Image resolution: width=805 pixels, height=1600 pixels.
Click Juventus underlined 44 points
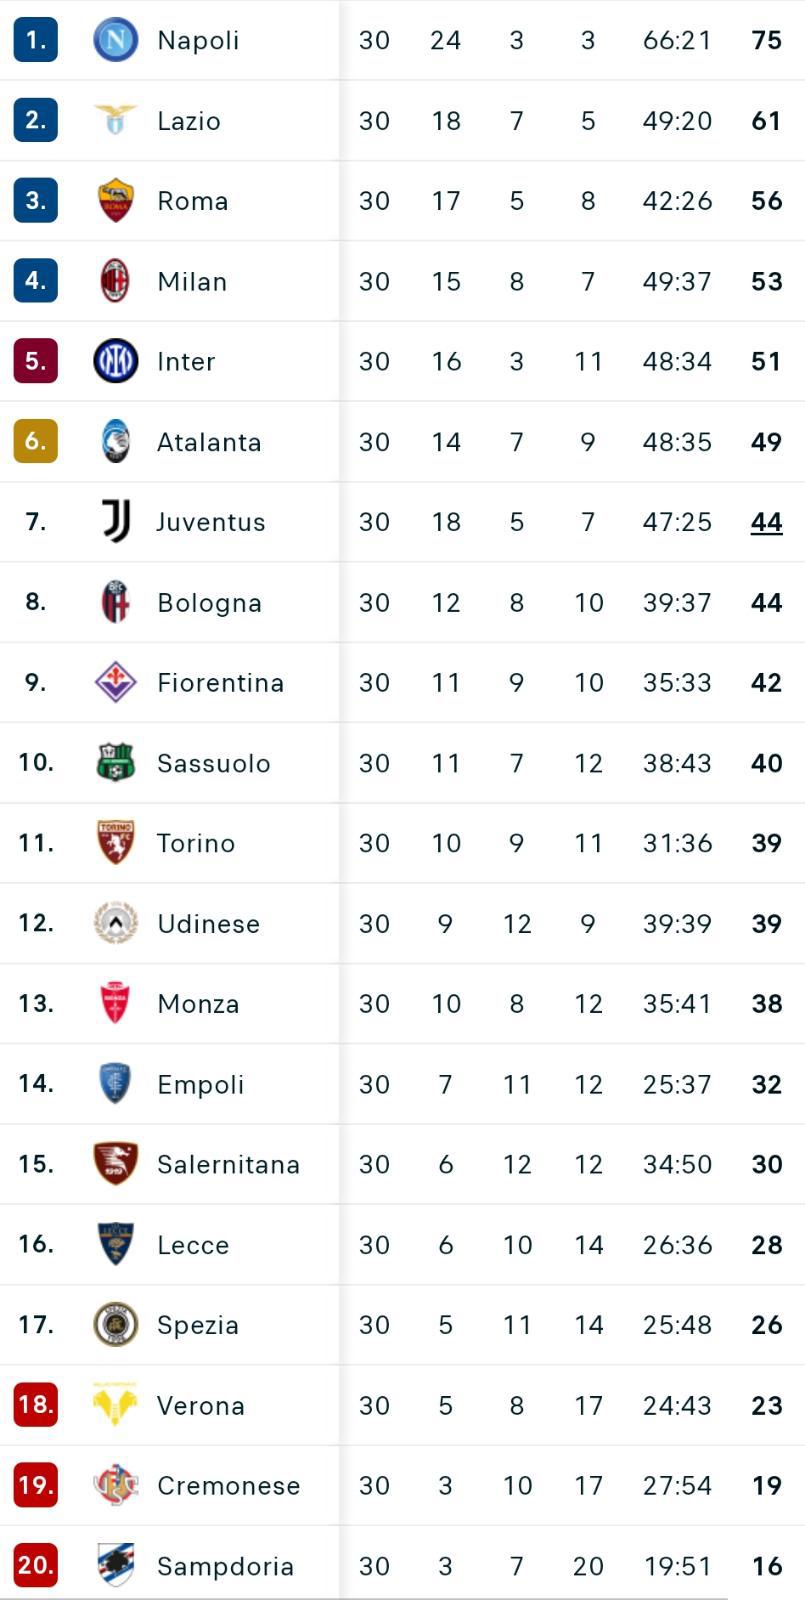(766, 522)
